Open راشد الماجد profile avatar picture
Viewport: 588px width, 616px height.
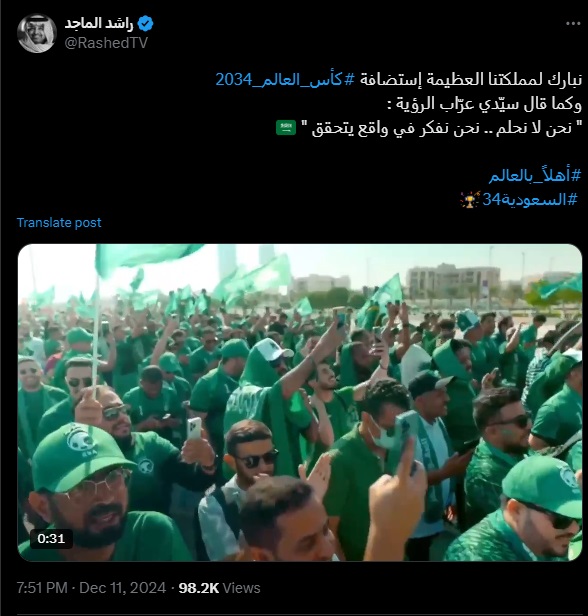point(37,33)
